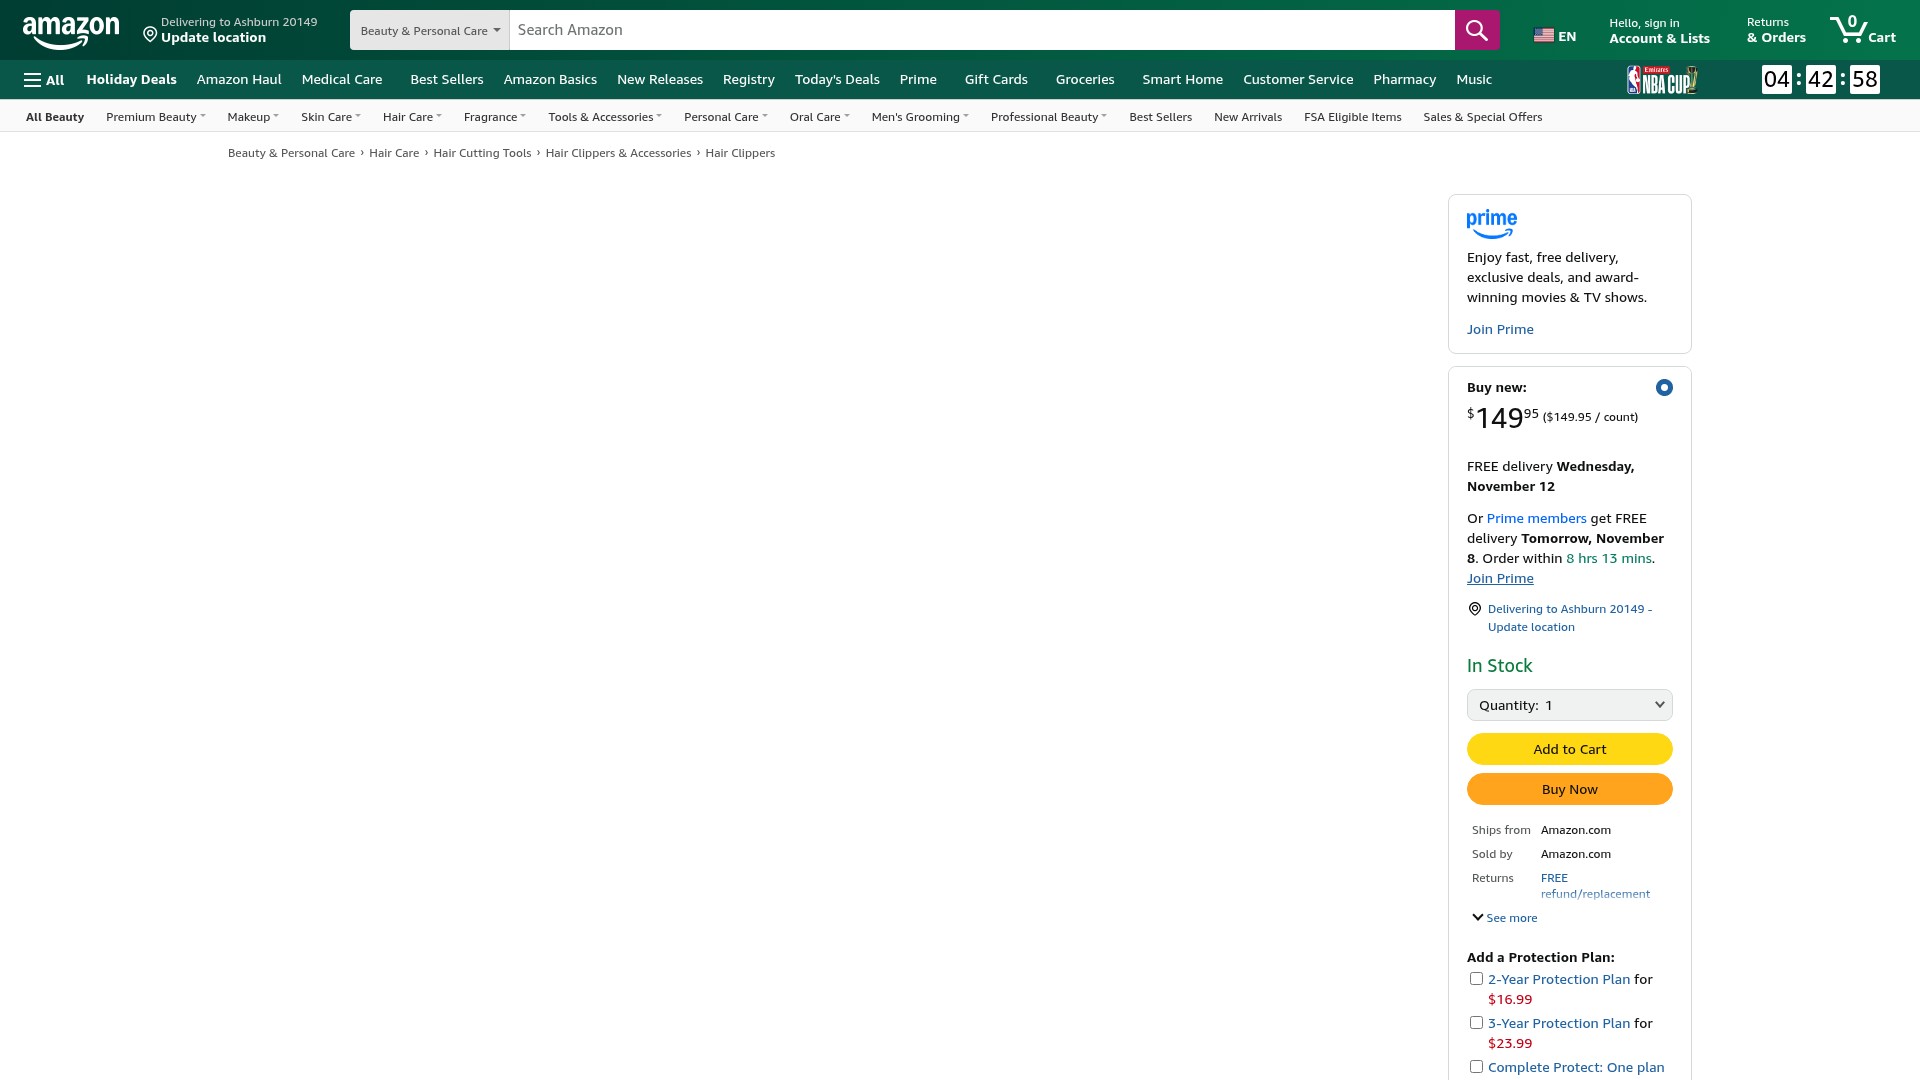Image resolution: width=1920 pixels, height=1080 pixels.
Task: Open the shopping cart icon
Action: pos(1862,30)
